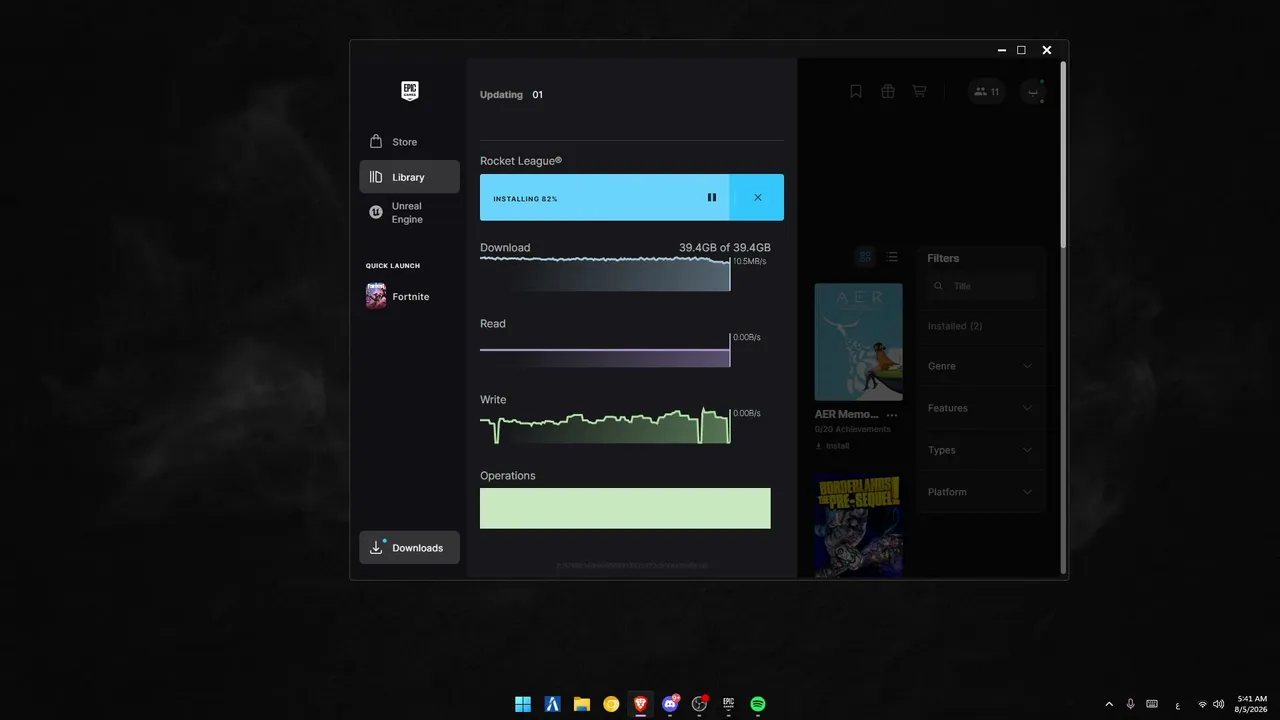Open Spotify from the taskbar
Viewport: 1280px width, 720px height.
(x=758, y=704)
